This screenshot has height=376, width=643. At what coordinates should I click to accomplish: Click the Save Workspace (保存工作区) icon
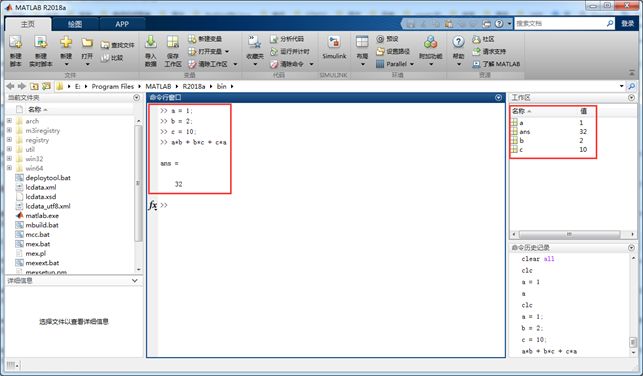pos(173,42)
